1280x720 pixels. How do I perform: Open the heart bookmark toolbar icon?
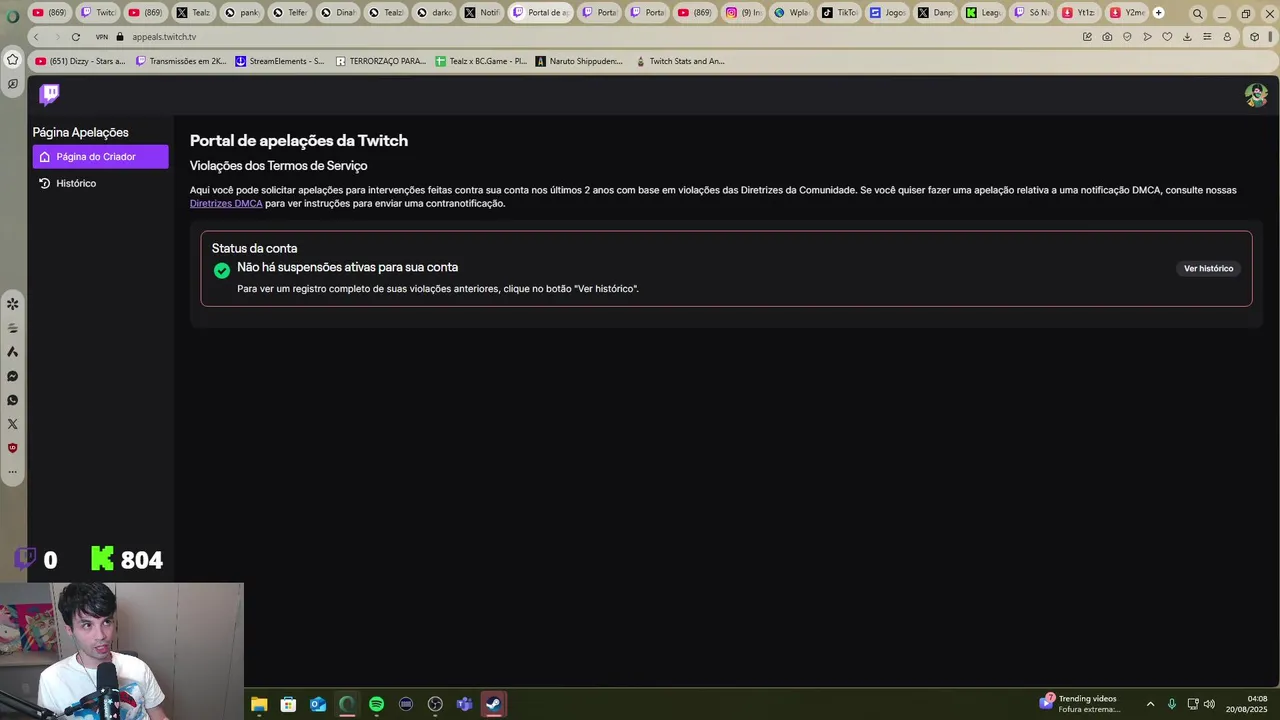(x=1167, y=37)
